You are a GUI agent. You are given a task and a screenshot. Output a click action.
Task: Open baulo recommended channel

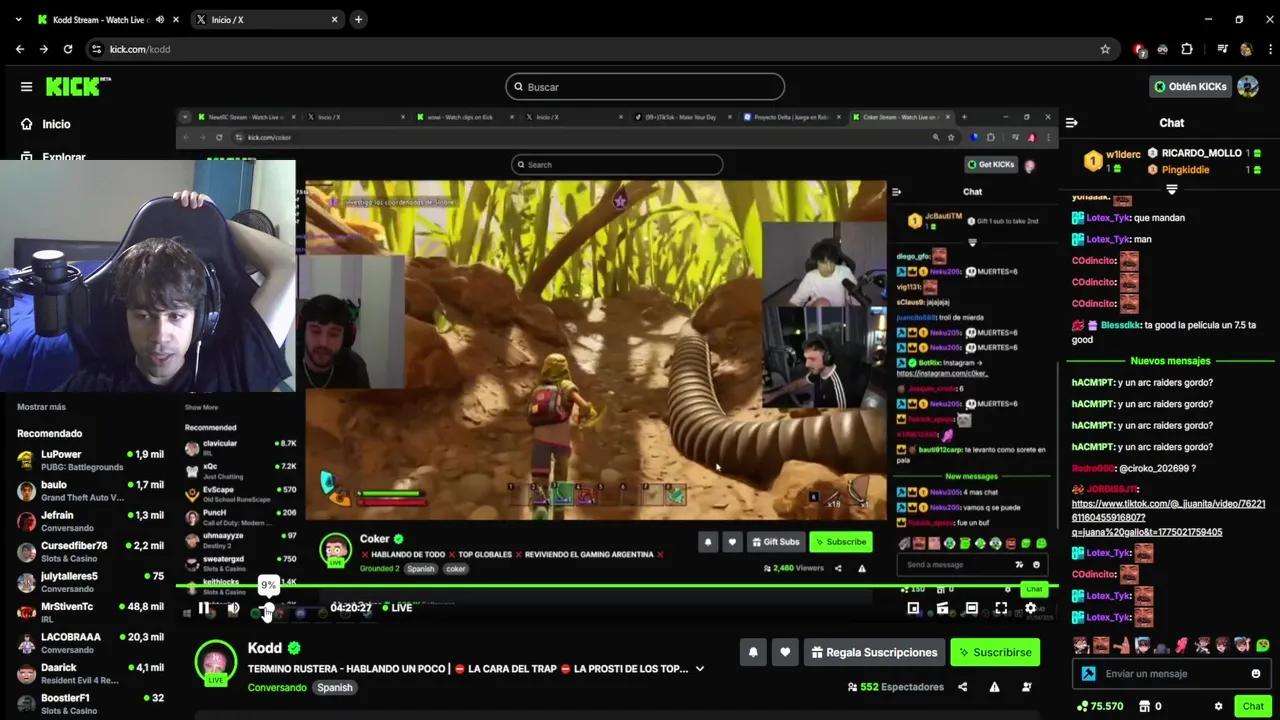click(90, 491)
